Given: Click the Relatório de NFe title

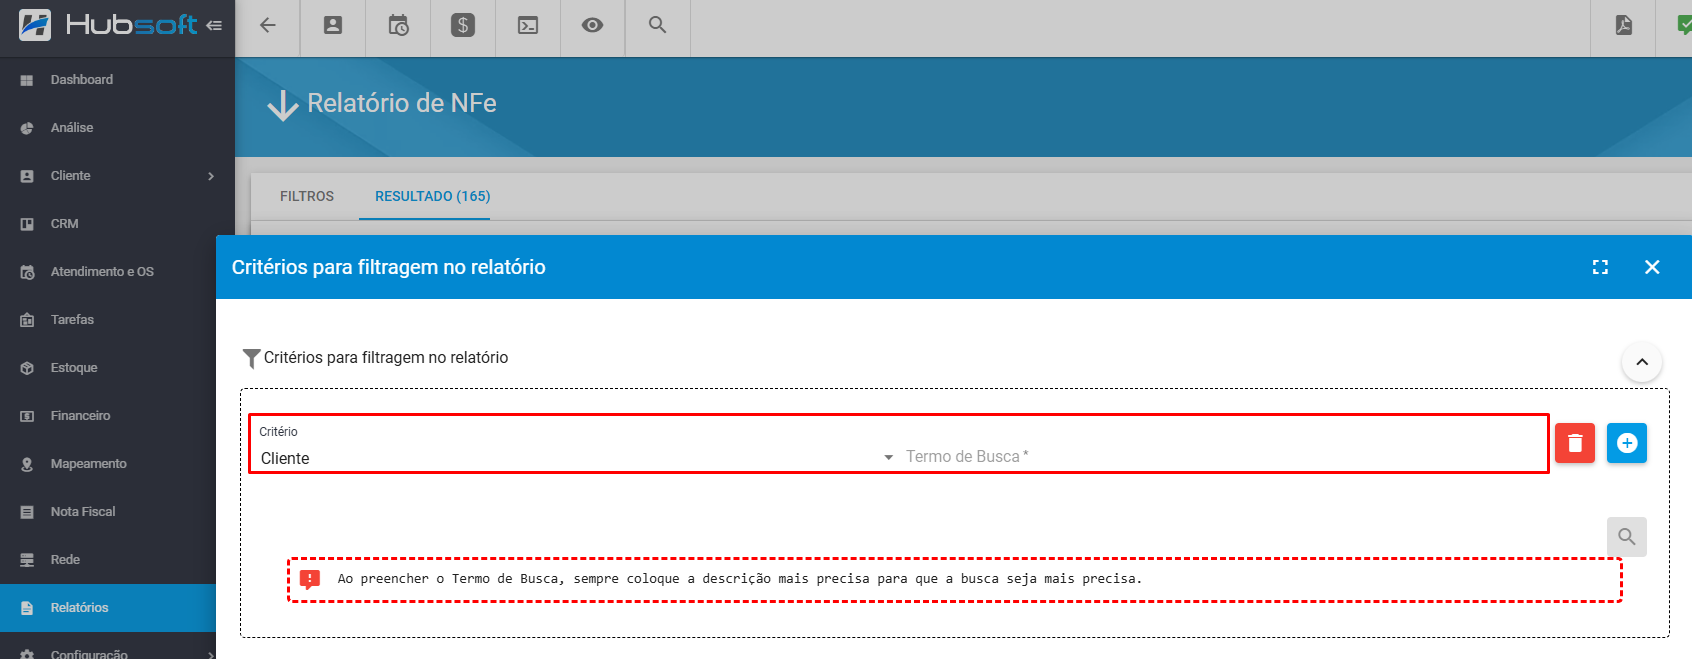Looking at the screenshot, I should pos(402,103).
